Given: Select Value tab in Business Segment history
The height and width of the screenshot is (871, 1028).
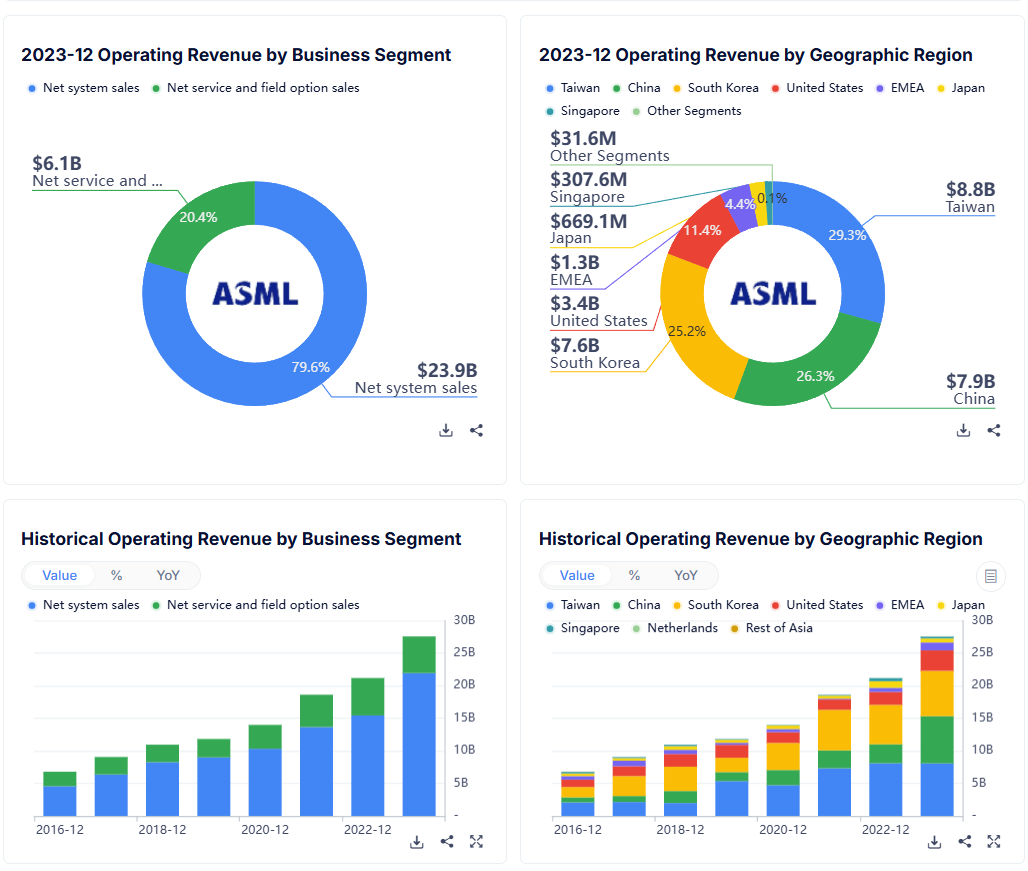Looking at the screenshot, I should 60,575.
